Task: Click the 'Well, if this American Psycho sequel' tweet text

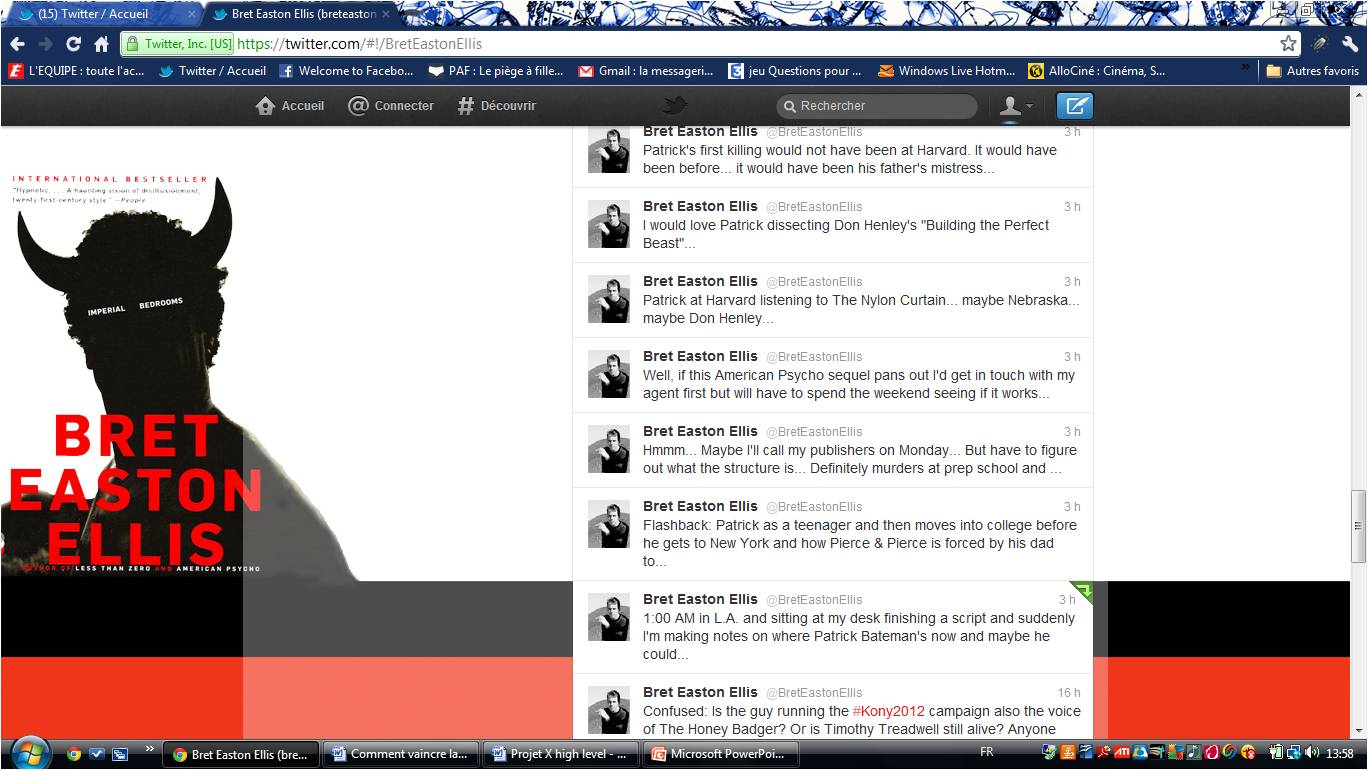Action: click(x=859, y=384)
